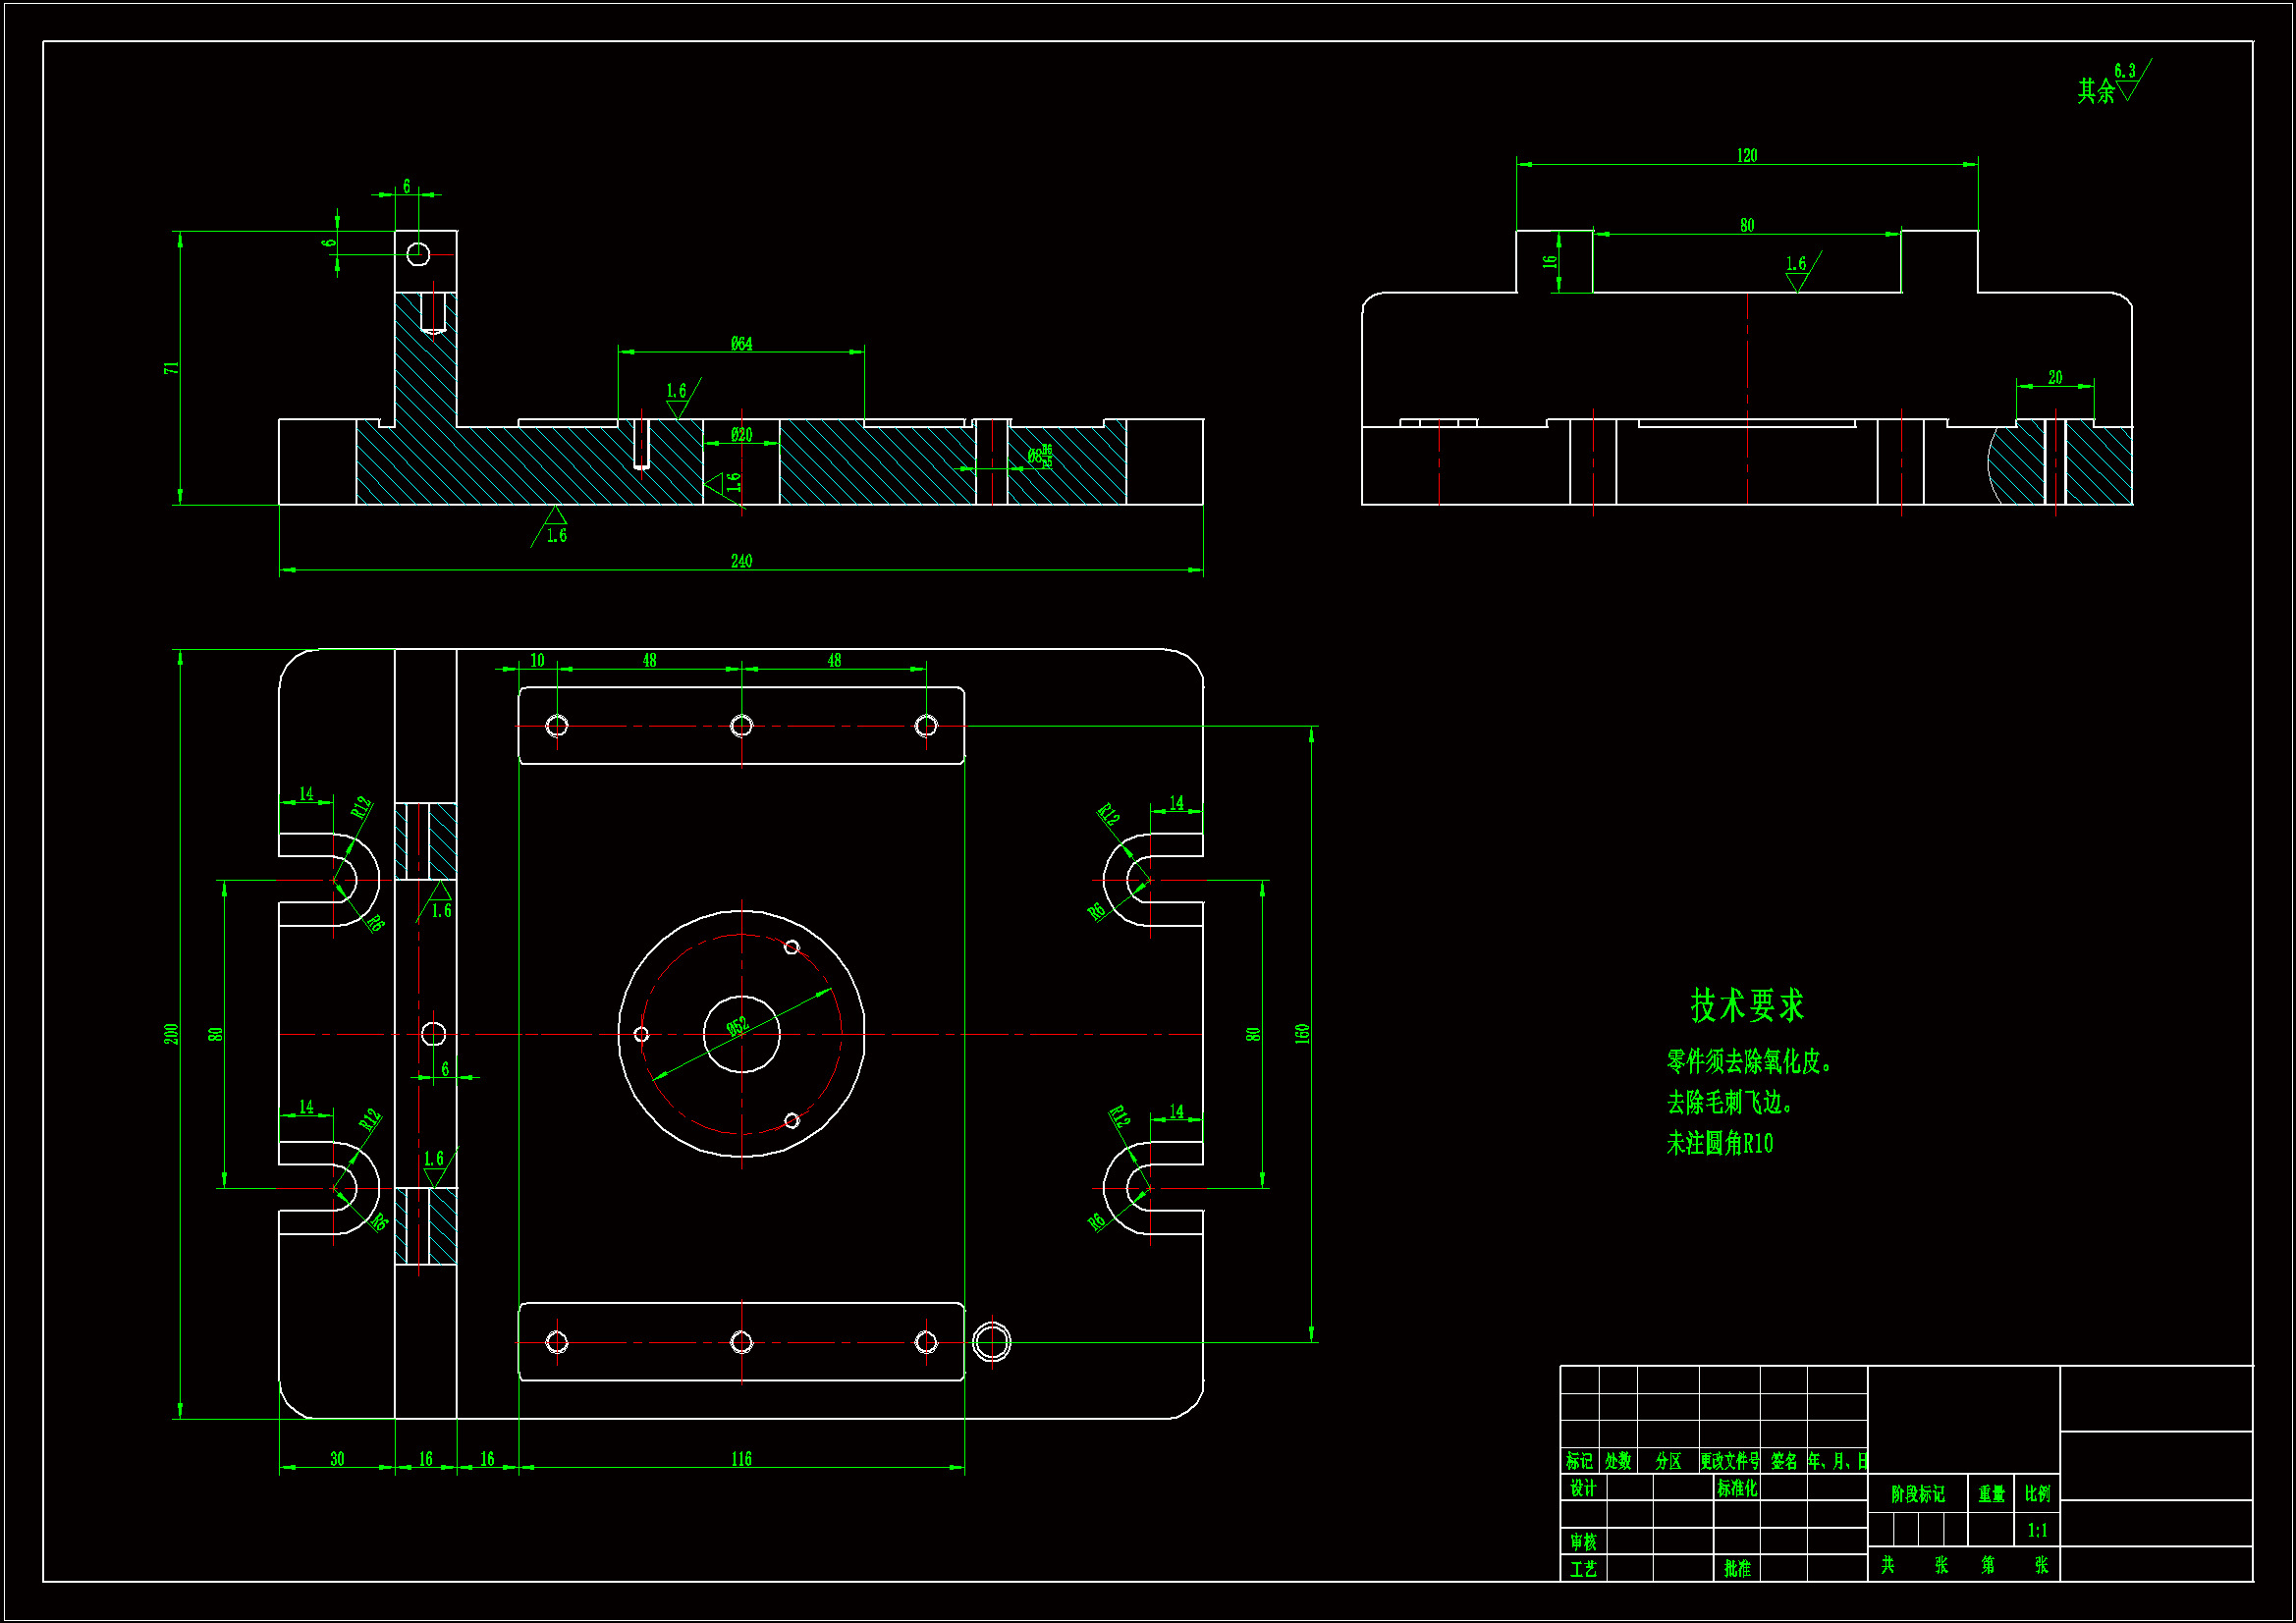The image size is (2296, 1623).
Task: Select the 批准 cell in title block
Action: pyautogui.click(x=1737, y=1568)
